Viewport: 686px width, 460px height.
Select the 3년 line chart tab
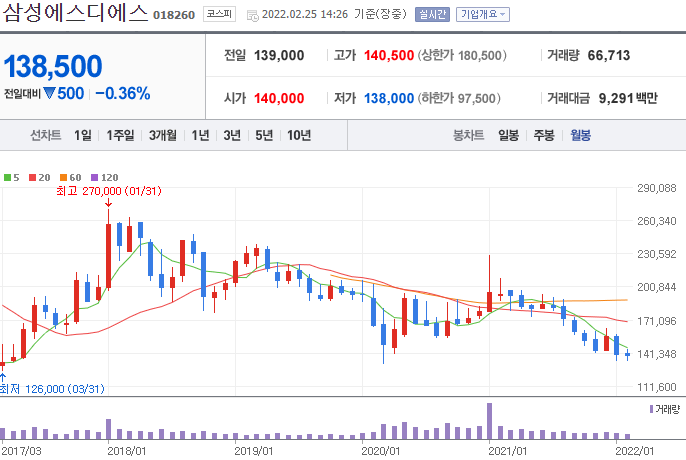pos(232,135)
